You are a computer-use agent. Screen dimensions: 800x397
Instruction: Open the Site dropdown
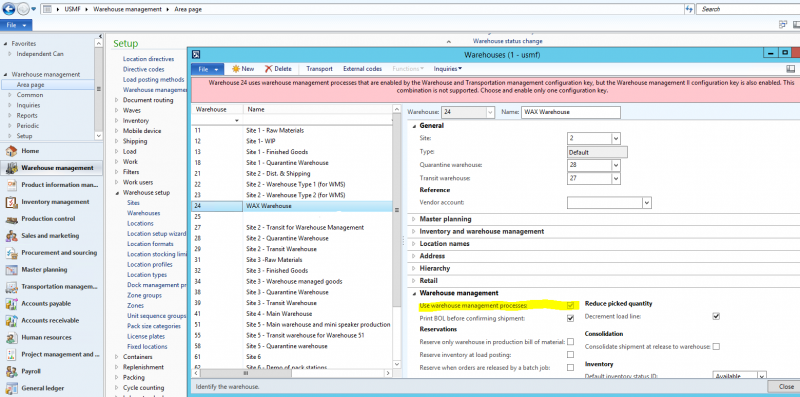point(616,138)
